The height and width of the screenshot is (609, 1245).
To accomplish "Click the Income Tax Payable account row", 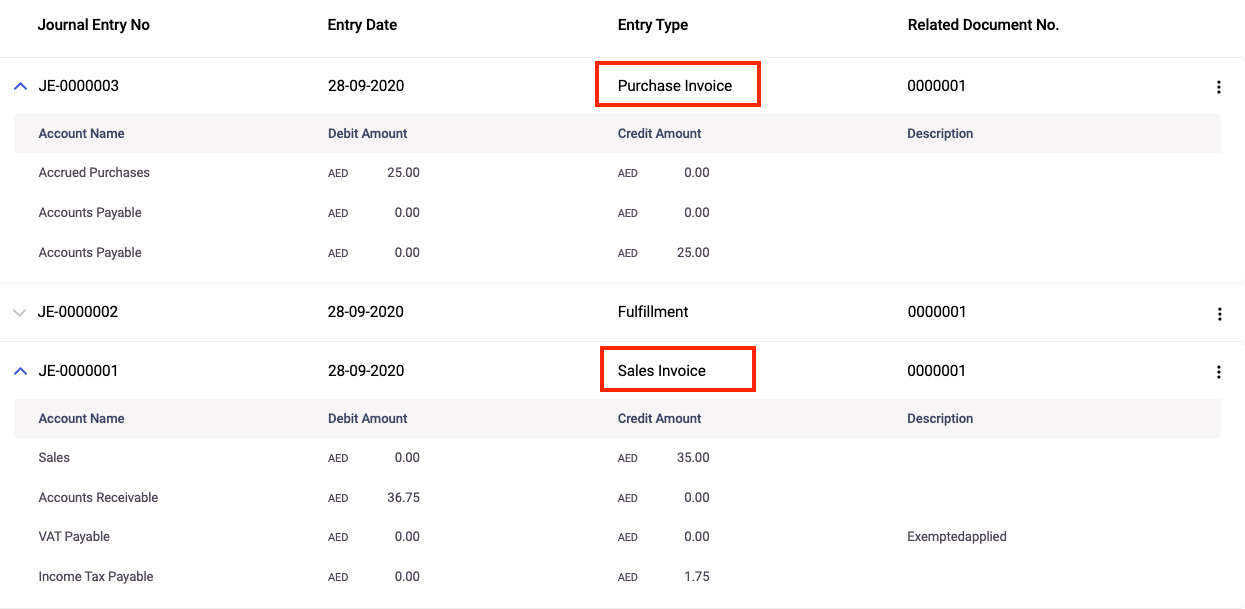I will coord(96,577).
